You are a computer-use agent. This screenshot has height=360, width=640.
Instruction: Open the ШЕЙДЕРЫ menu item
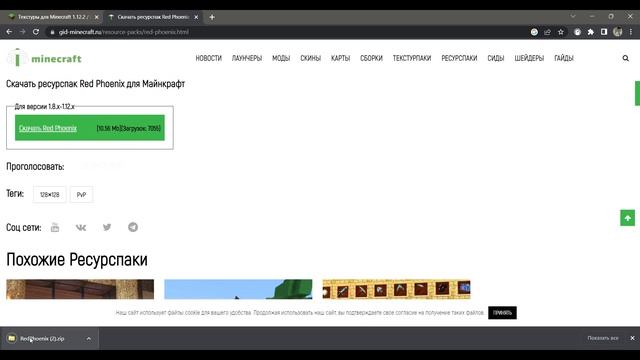tap(529, 58)
